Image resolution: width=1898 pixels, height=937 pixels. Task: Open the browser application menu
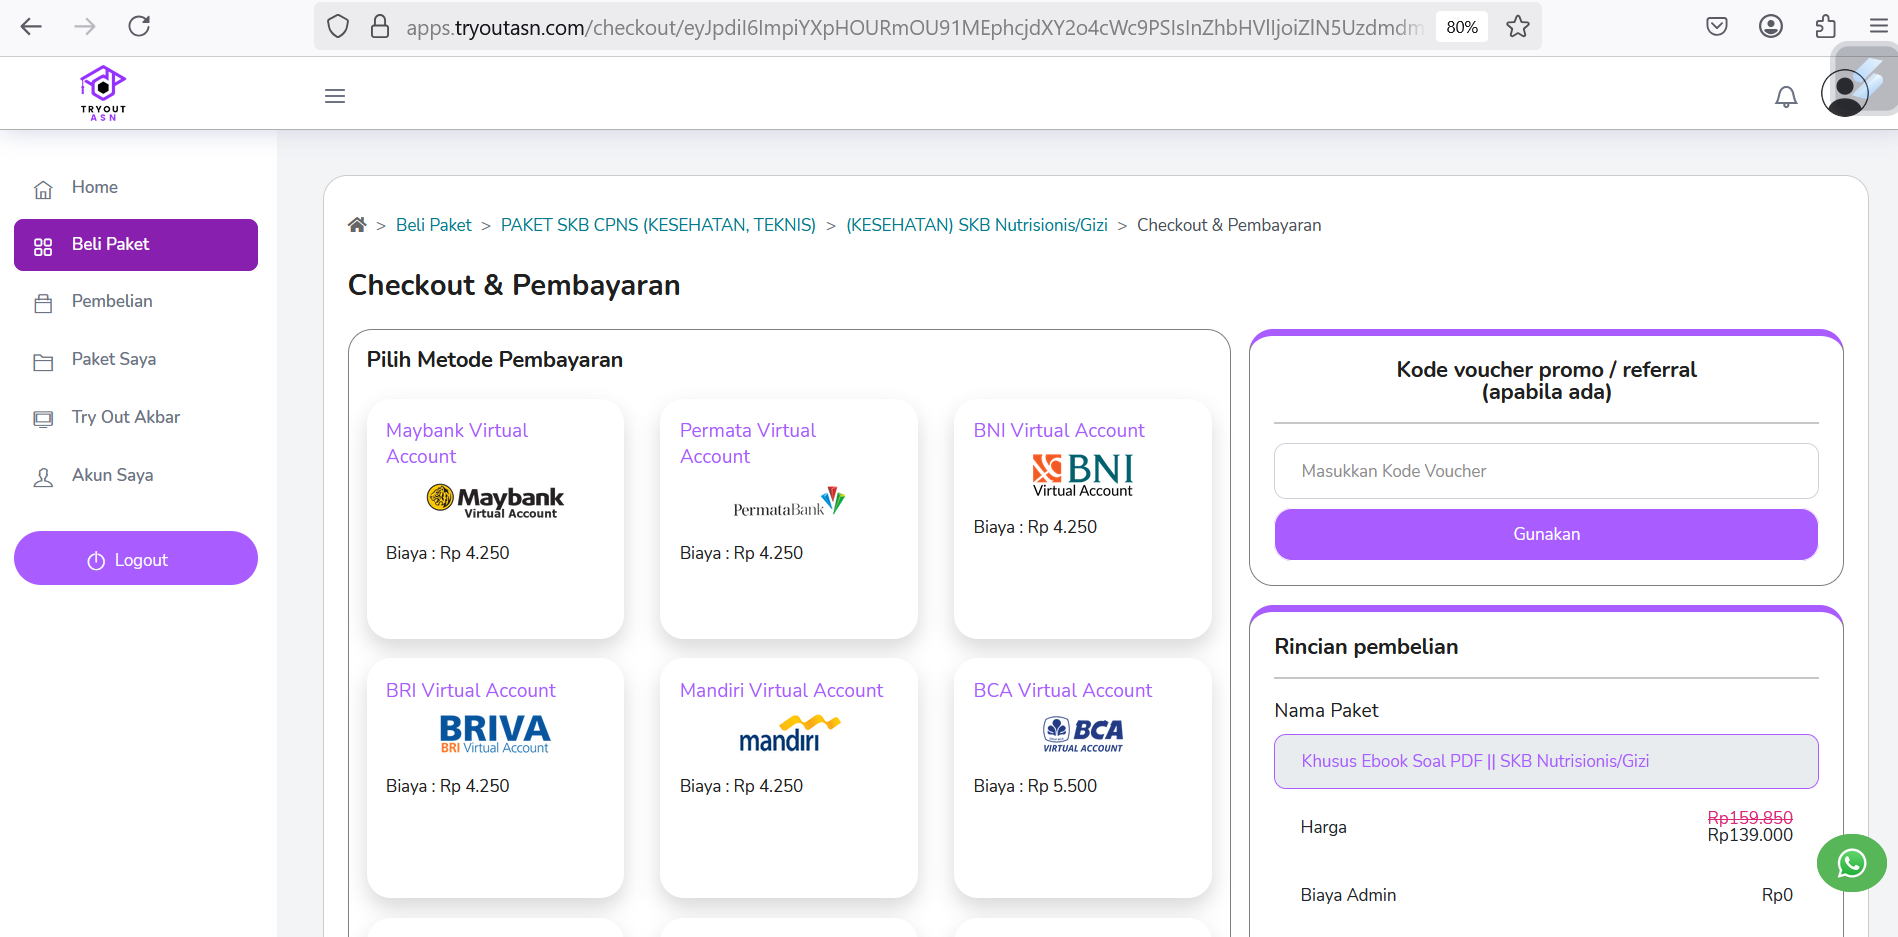click(x=1878, y=27)
